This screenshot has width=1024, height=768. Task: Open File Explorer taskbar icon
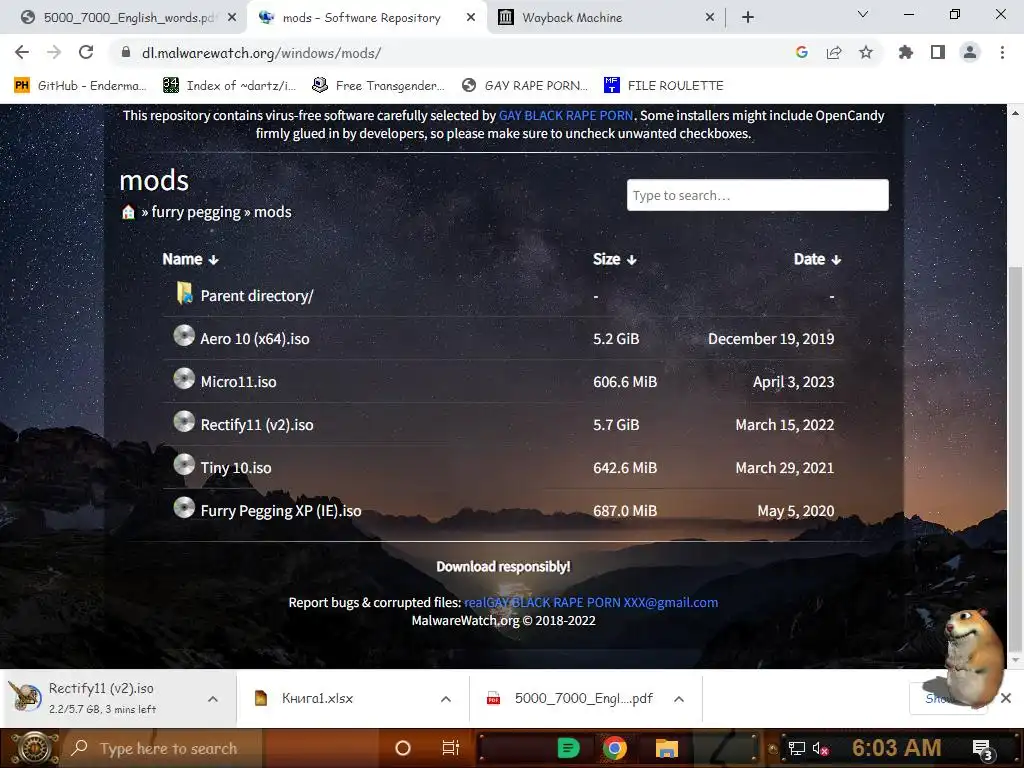click(x=667, y=748)
